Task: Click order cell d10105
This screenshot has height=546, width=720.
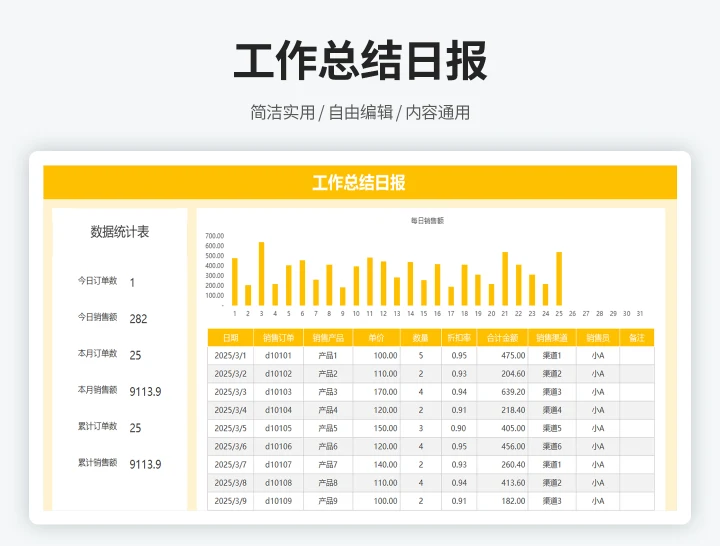Action: [278, 428]
